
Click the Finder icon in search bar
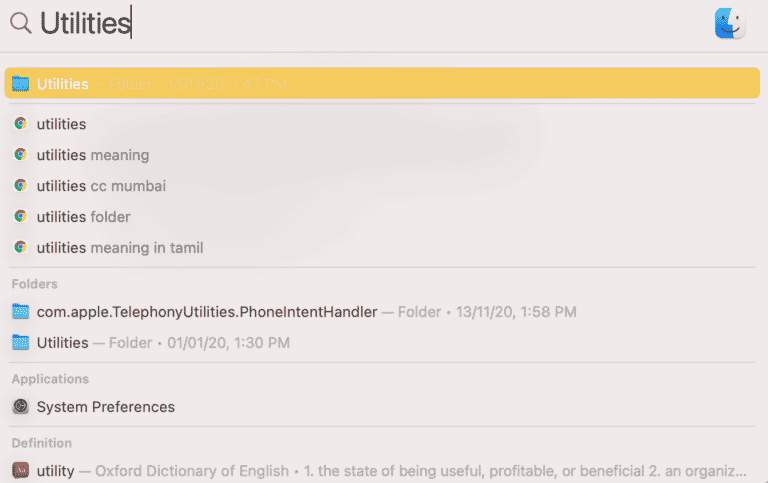(x=730, y=23)
